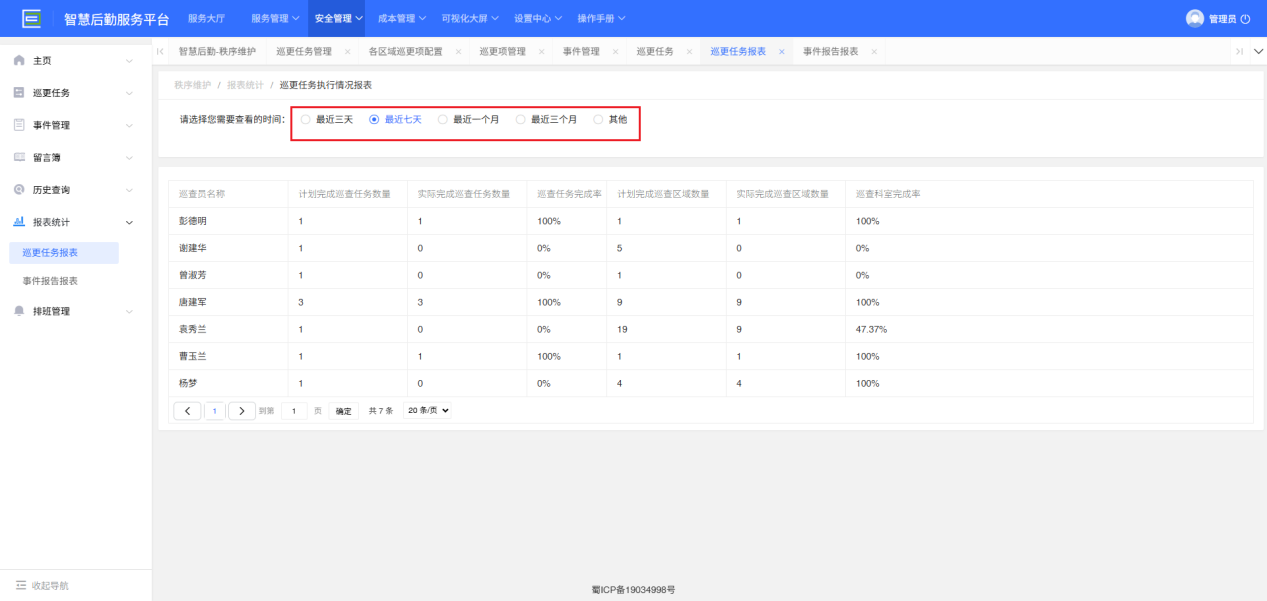1267x601 pixels.
Task: Open 设置中心 top dropdown menu
Action: click(x=538, y=18)
